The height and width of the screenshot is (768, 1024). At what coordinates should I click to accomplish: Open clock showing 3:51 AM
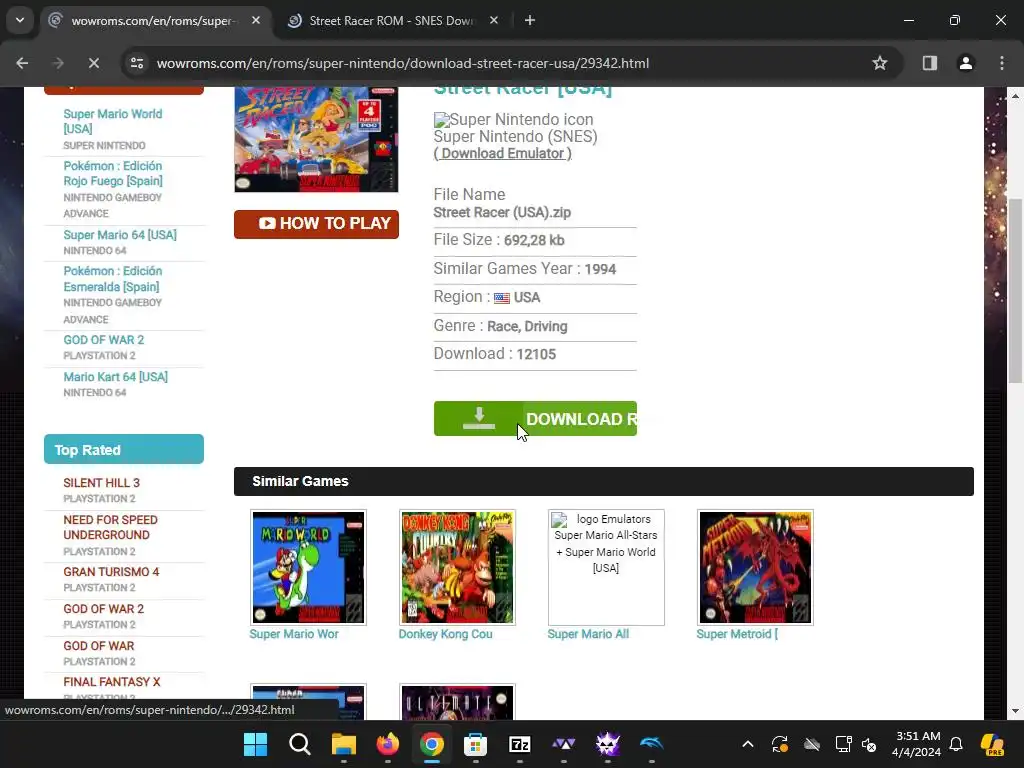pos(917,744)
